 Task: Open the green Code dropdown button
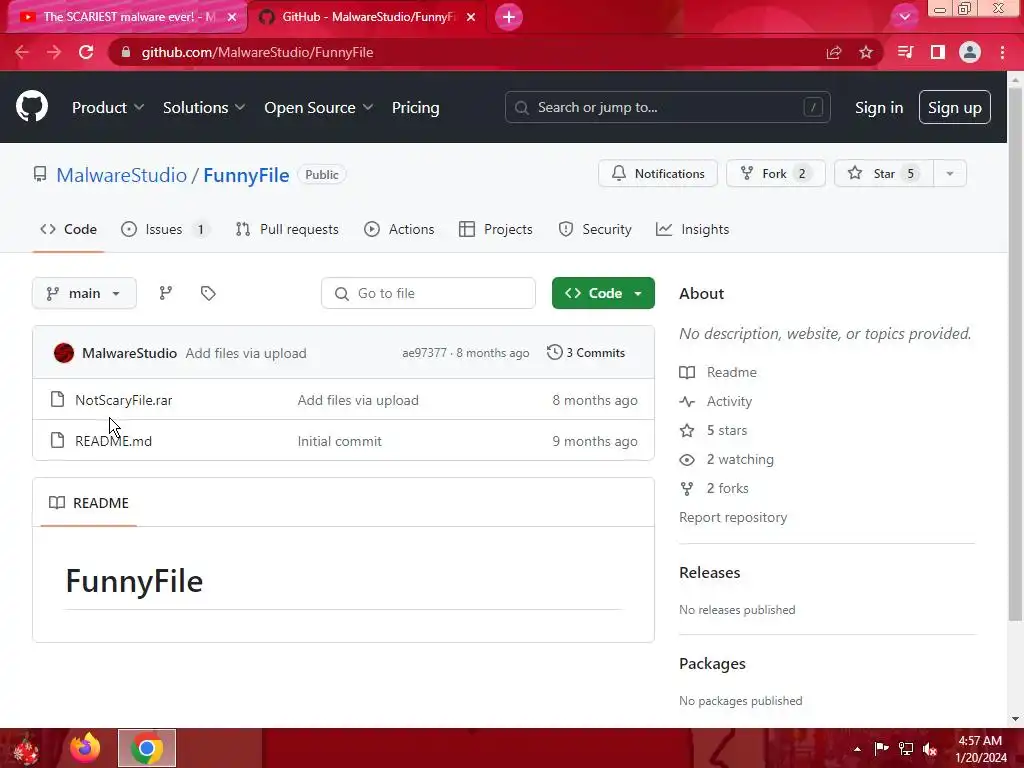tap(603, 293)
